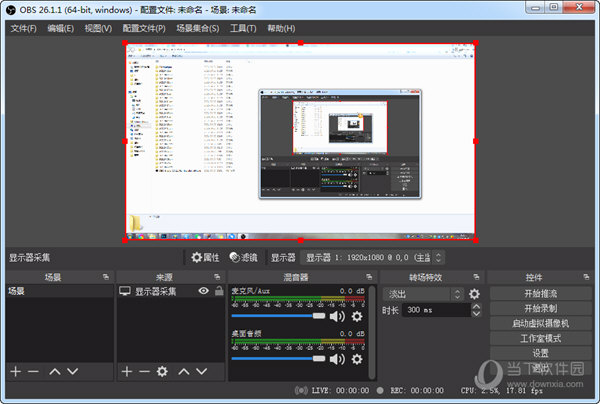Image resolution: width=600 pixels, height=404 pixels.
Task: Add a new scene with the plus icon
Action: 15,371
